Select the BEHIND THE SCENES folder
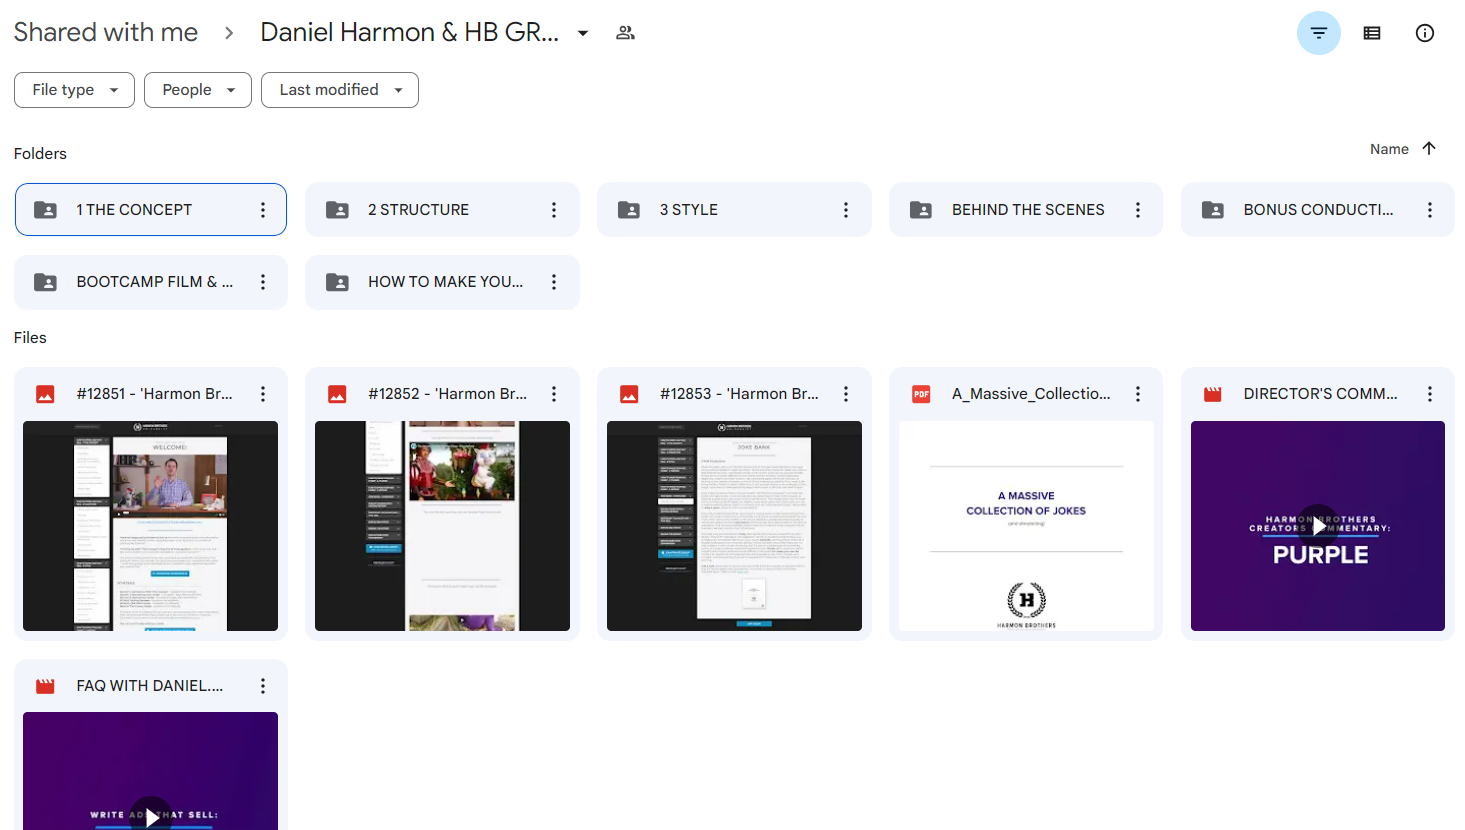This screenshot has width=1465, height=830. click(x=1026, y=210)
